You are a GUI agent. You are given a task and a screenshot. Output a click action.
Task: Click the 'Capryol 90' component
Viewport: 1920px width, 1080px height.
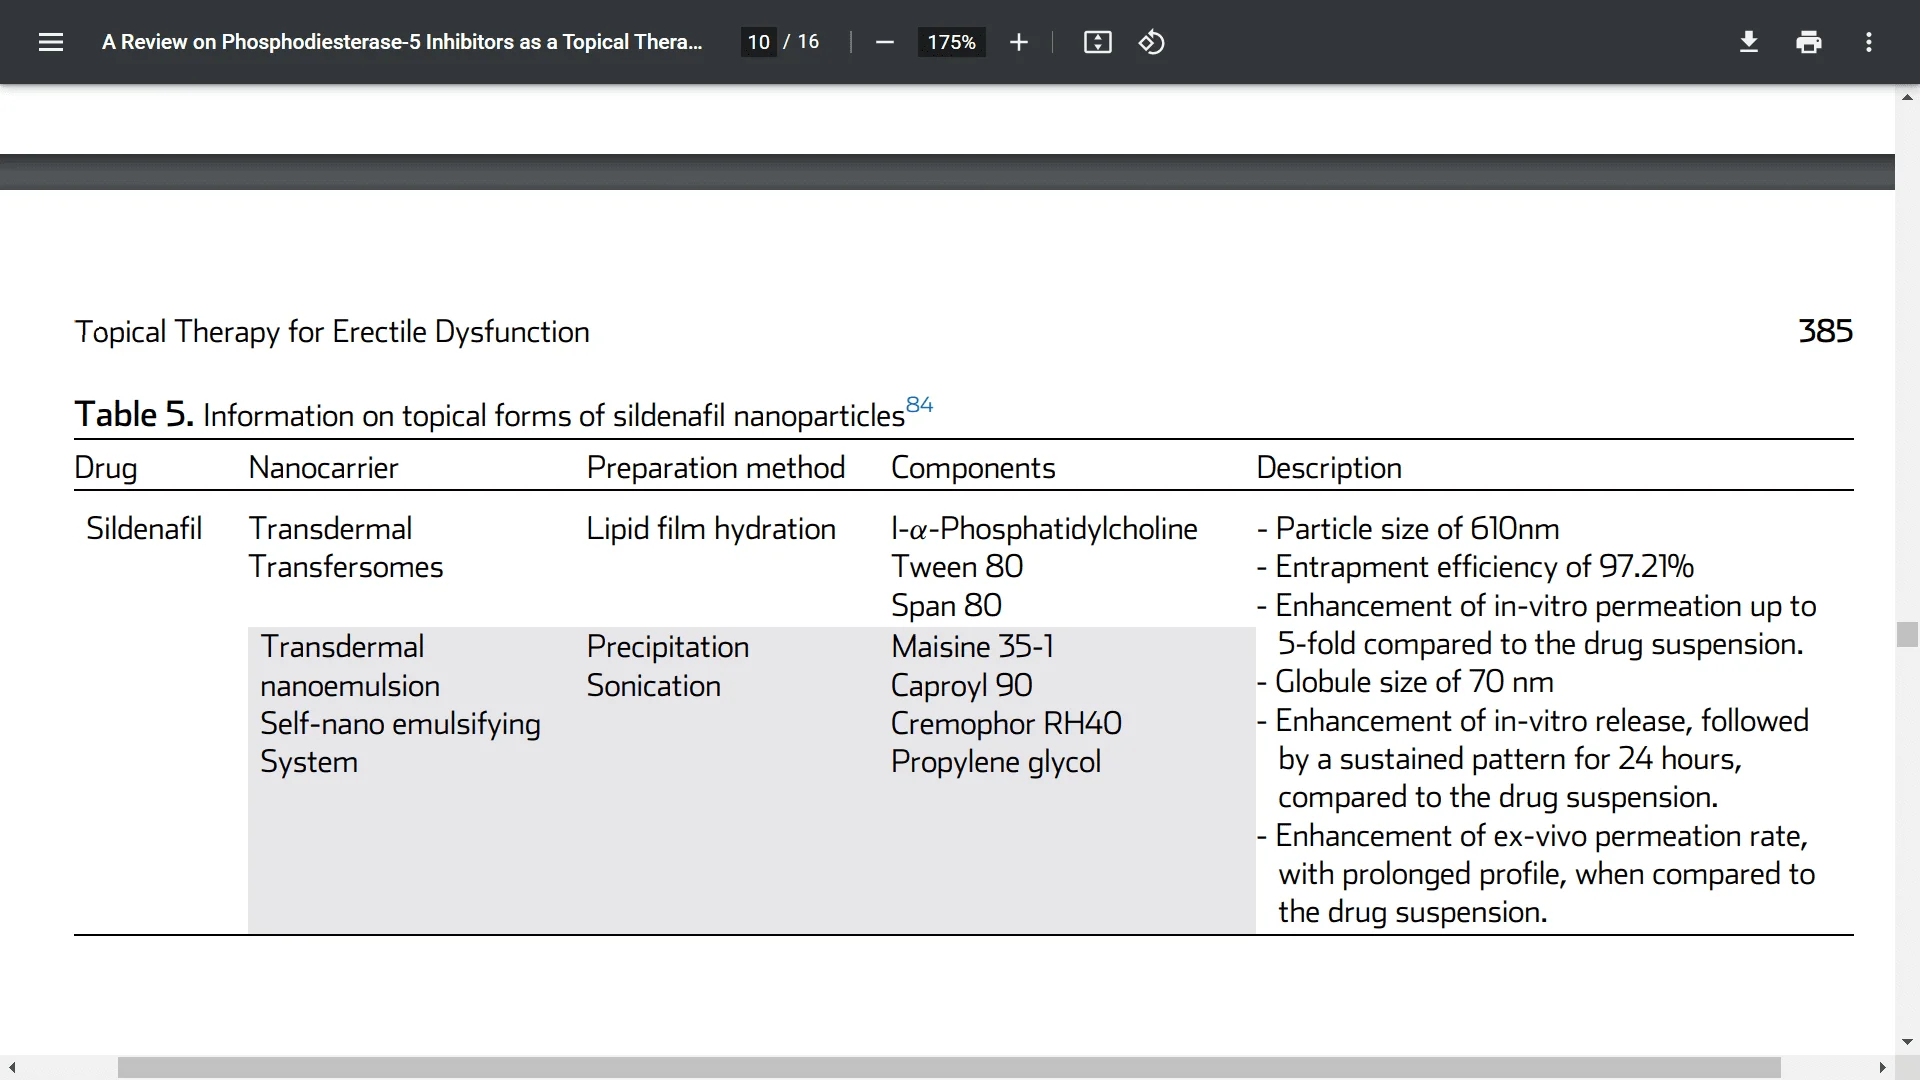pyautogui.click(x=962, y=685)
